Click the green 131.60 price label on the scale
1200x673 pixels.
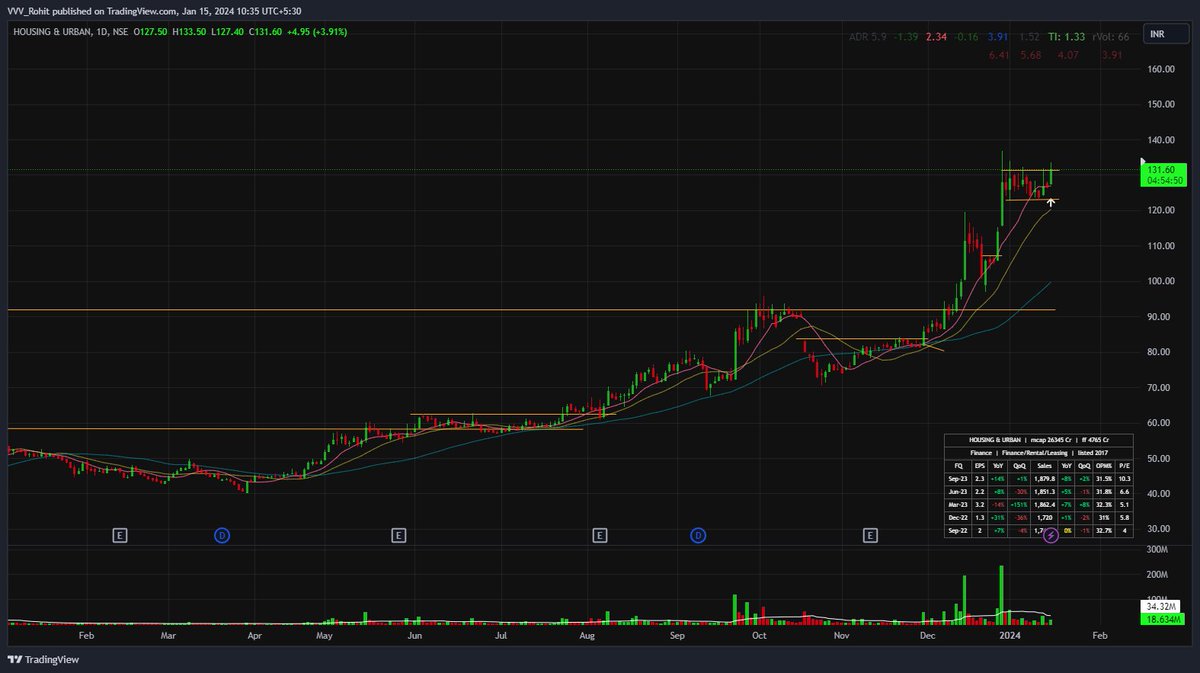point(1163,170)
